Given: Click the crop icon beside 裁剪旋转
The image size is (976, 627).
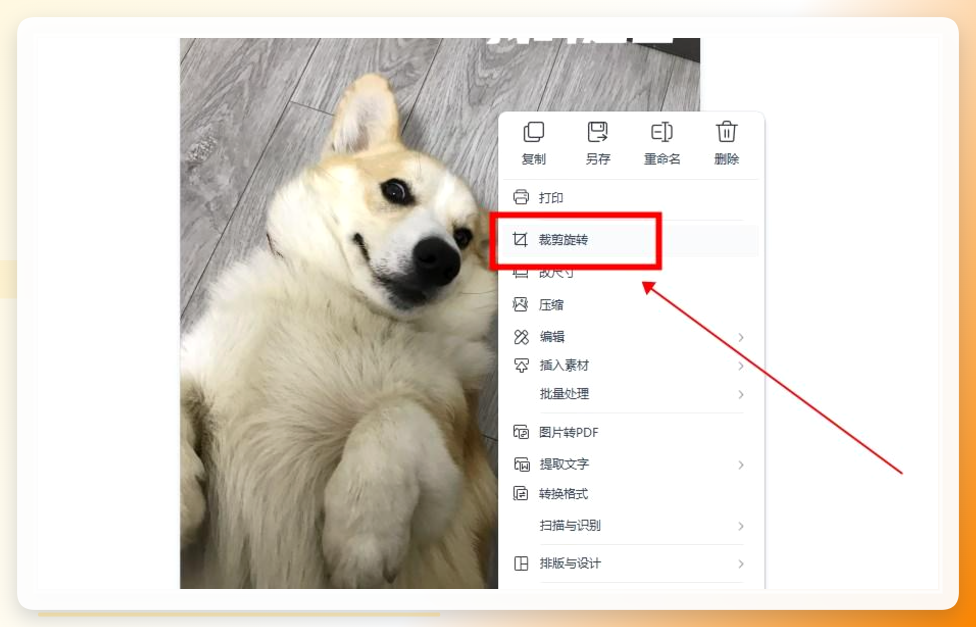Looking at the screenshot, I should (x=520, y=240).
